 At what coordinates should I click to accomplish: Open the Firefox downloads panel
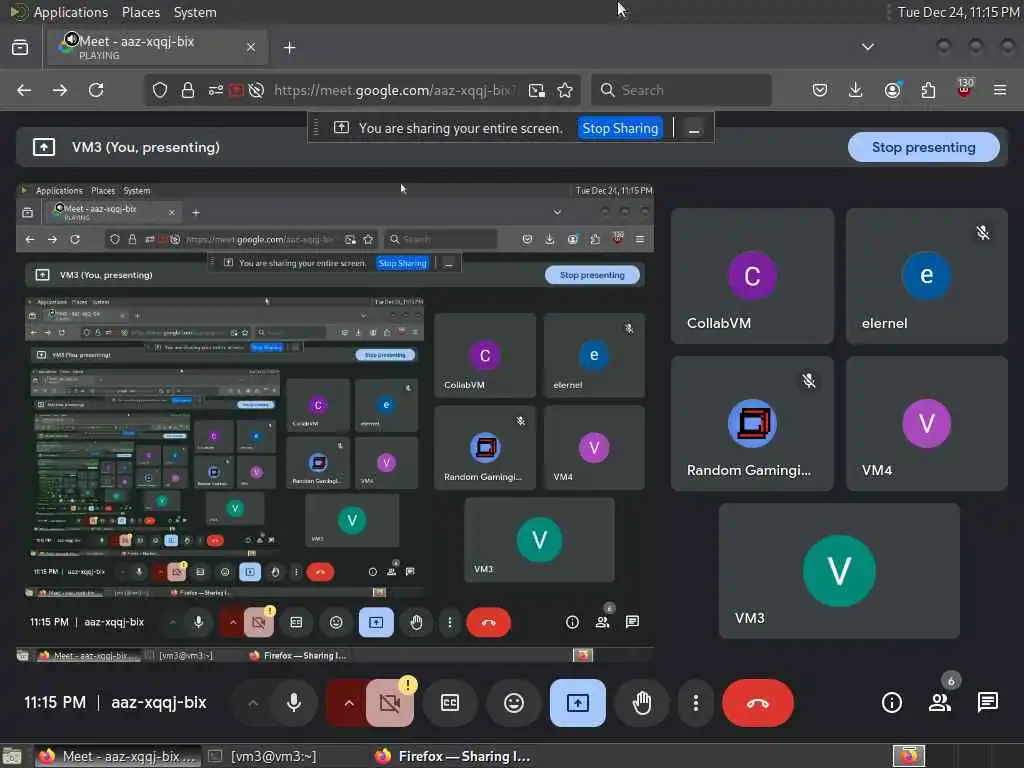(x=856, y=90)
